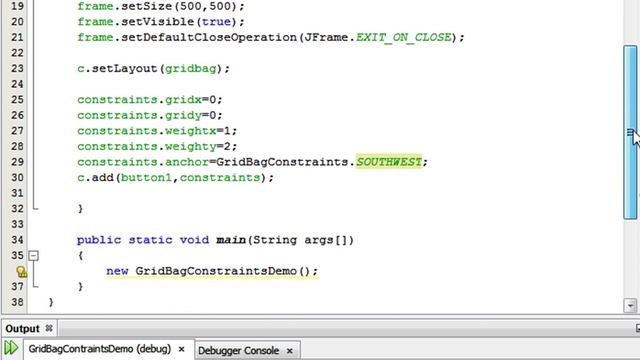The image size is (640, 360).
Task: Click line number 34 in the gutter
Action: (x=17, y=240)
